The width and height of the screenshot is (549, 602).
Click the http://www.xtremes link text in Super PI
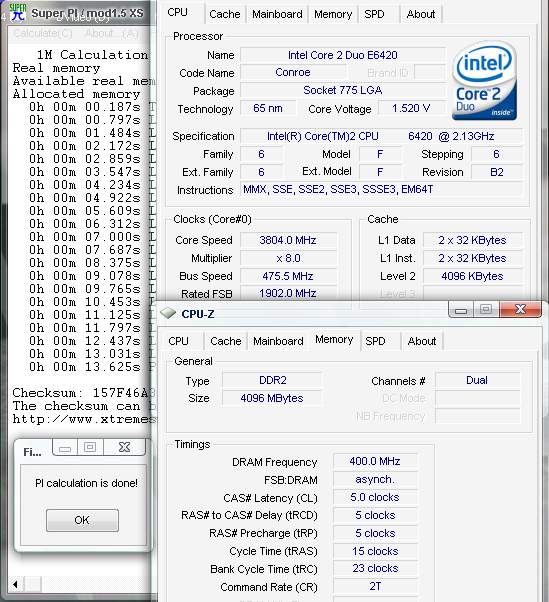84,419
